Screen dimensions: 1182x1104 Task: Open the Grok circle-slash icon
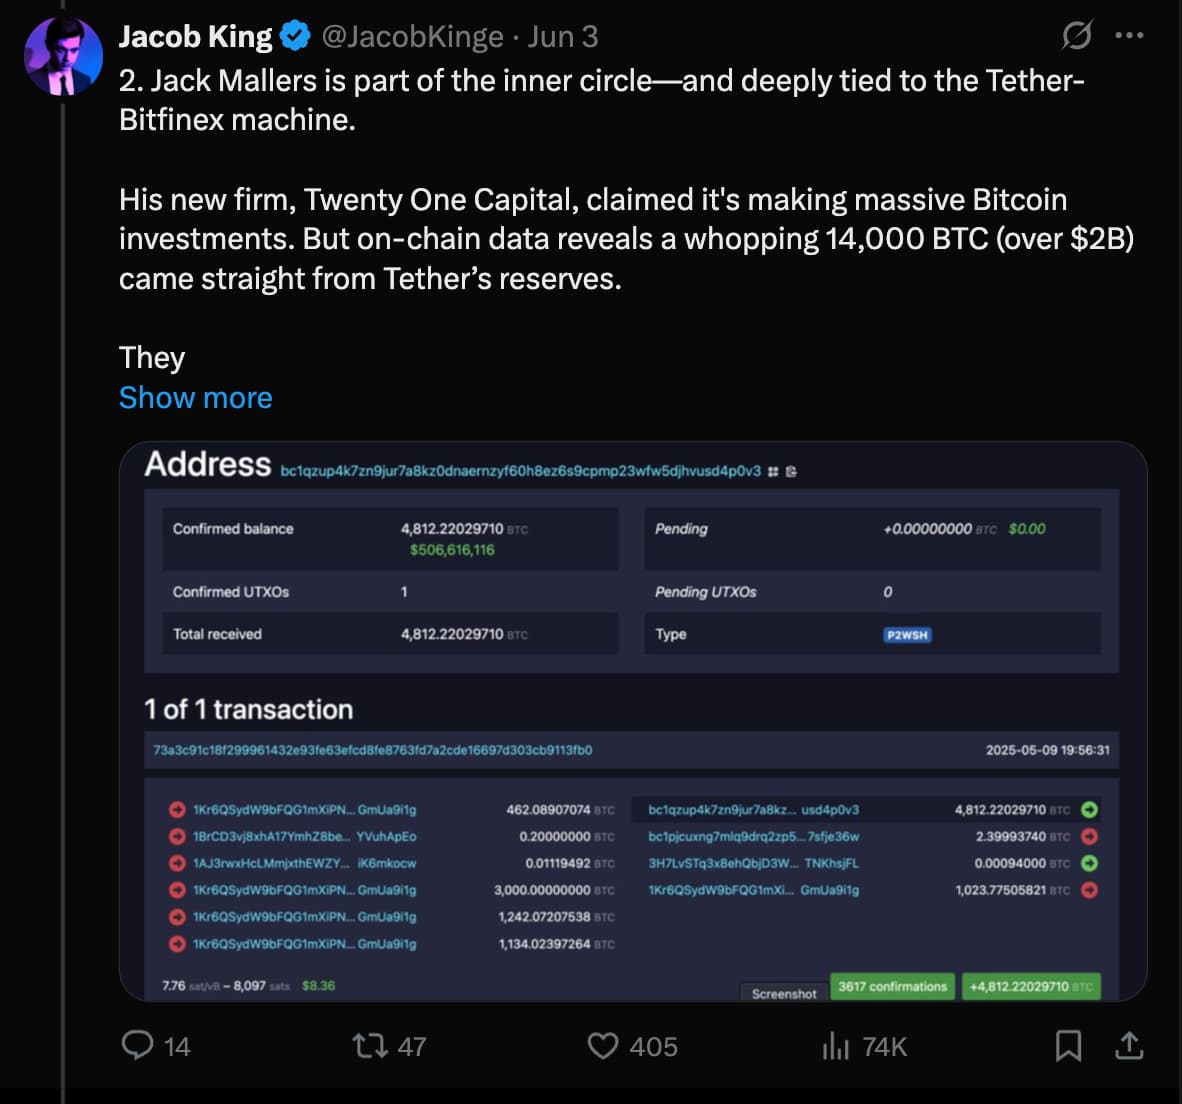point(1076,36)
